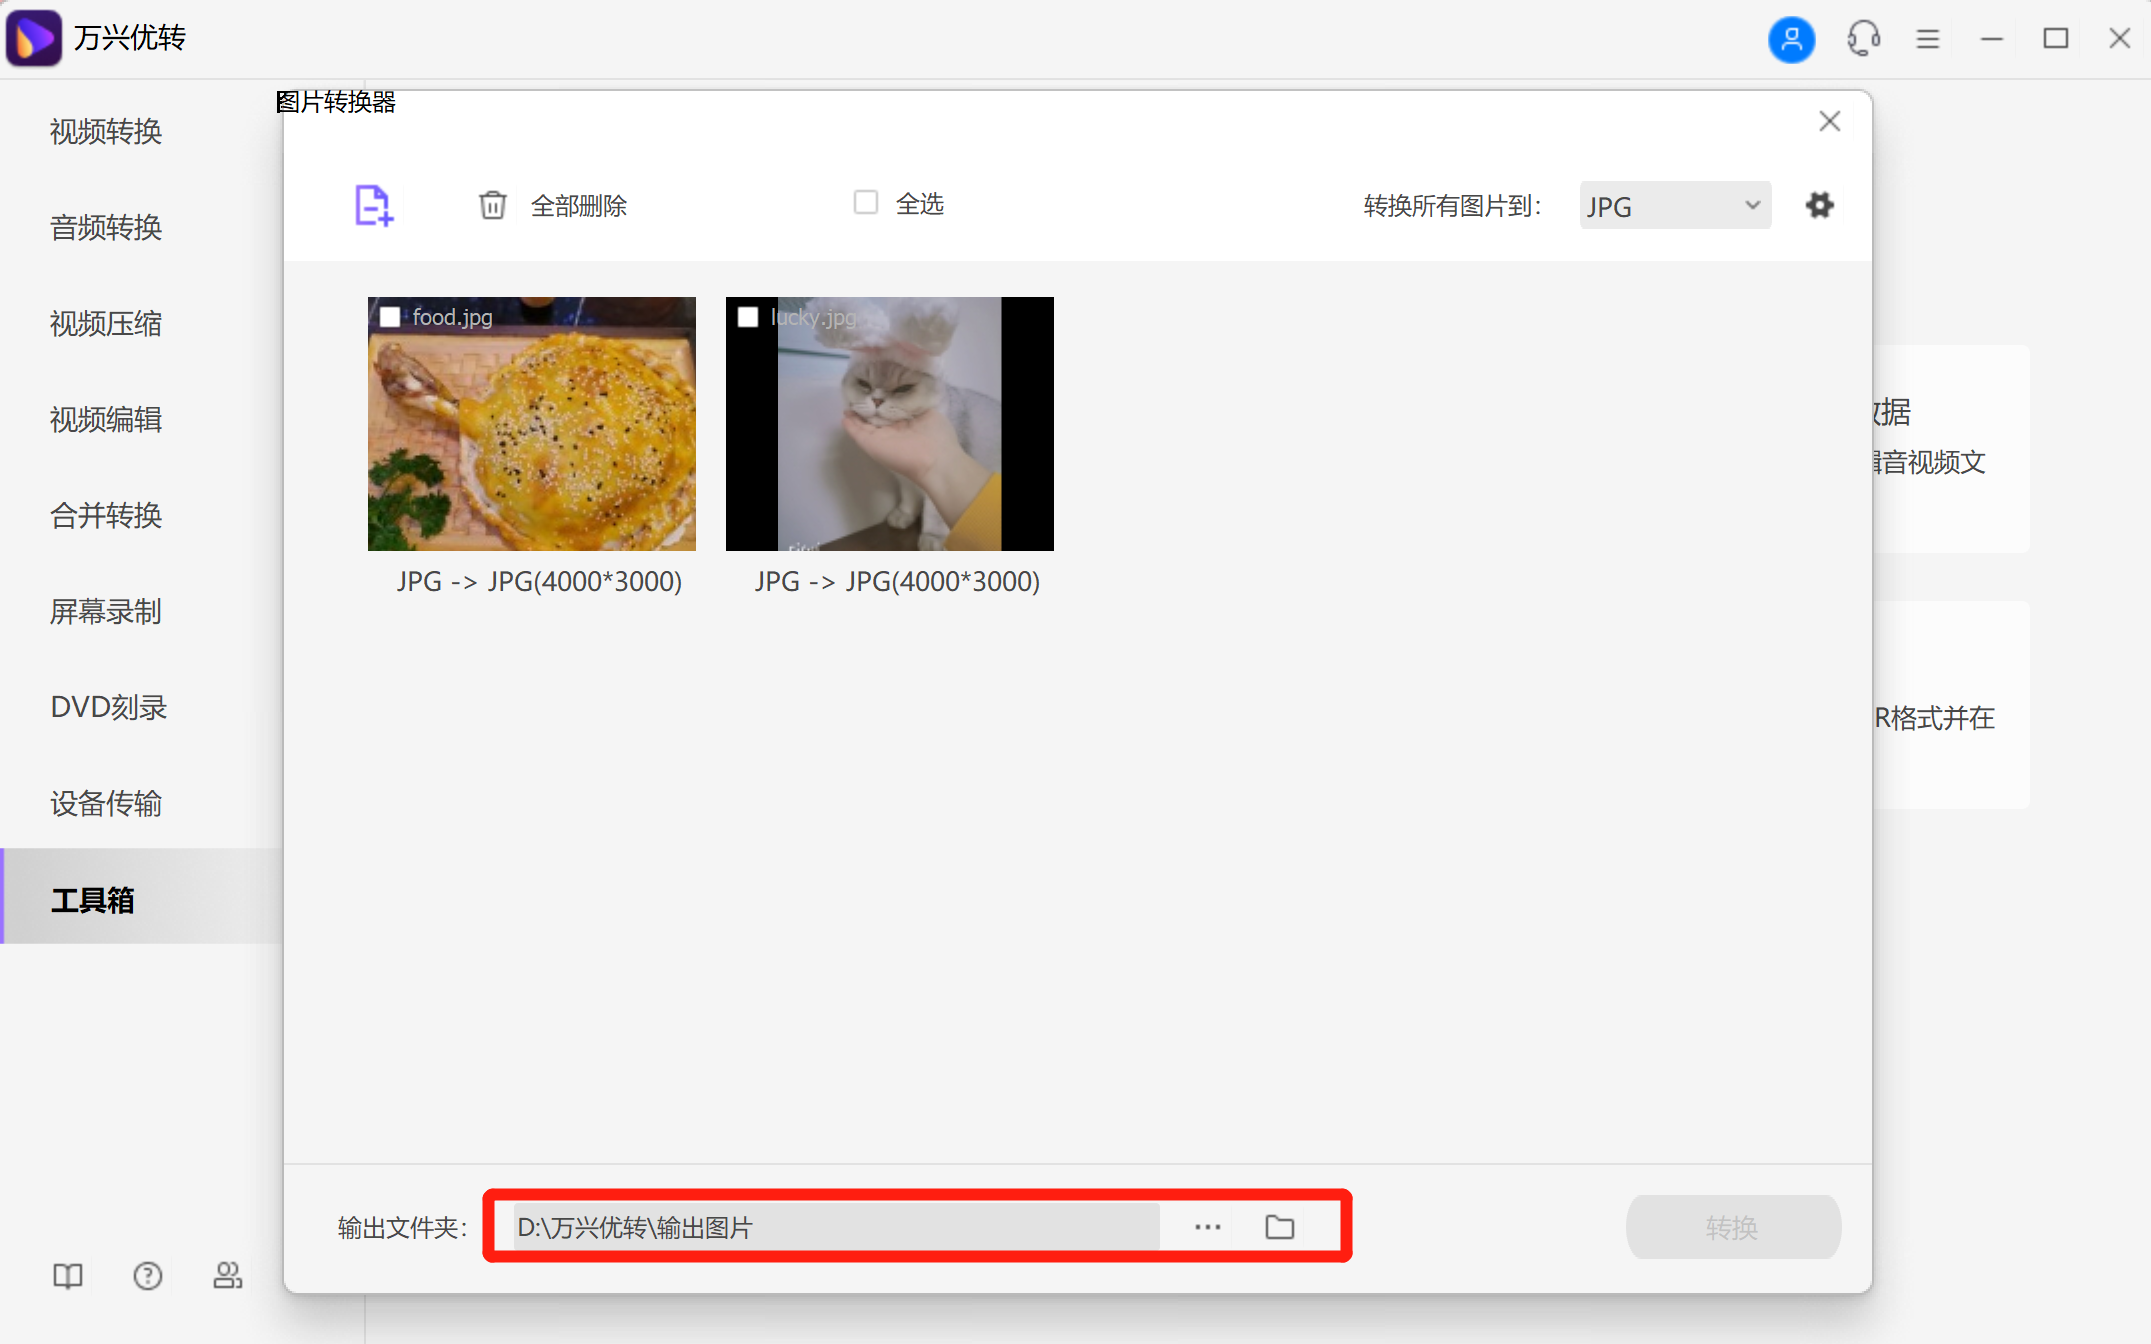Open the main menu hamburger icon
This screenshot has width=2151, height=1344.
tap(1928, 38)
